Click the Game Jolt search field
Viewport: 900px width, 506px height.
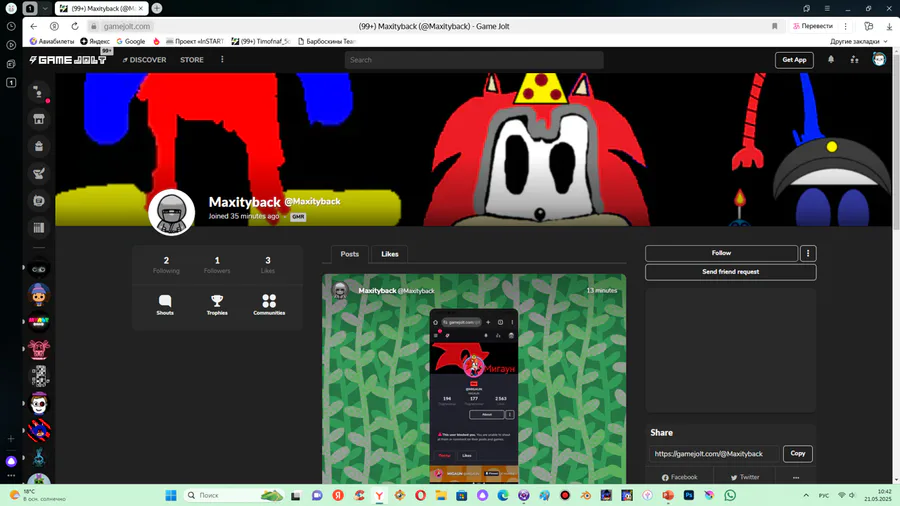pyautogui.click(x=474, y=60)
